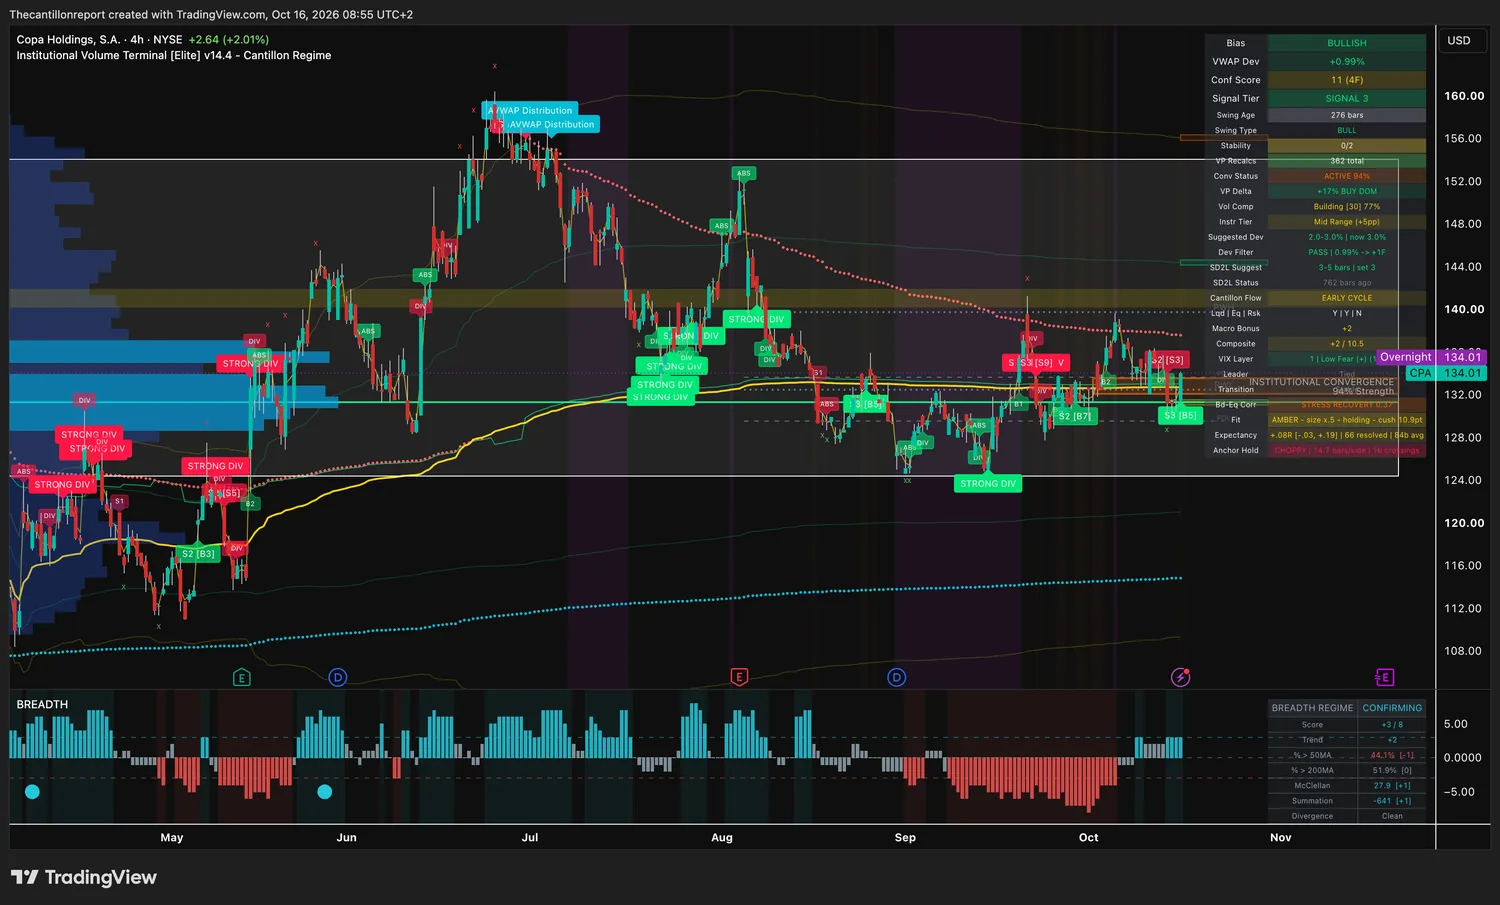Click the blue dividend D marker near September
1500x905 pixels.
click(897, 678)
